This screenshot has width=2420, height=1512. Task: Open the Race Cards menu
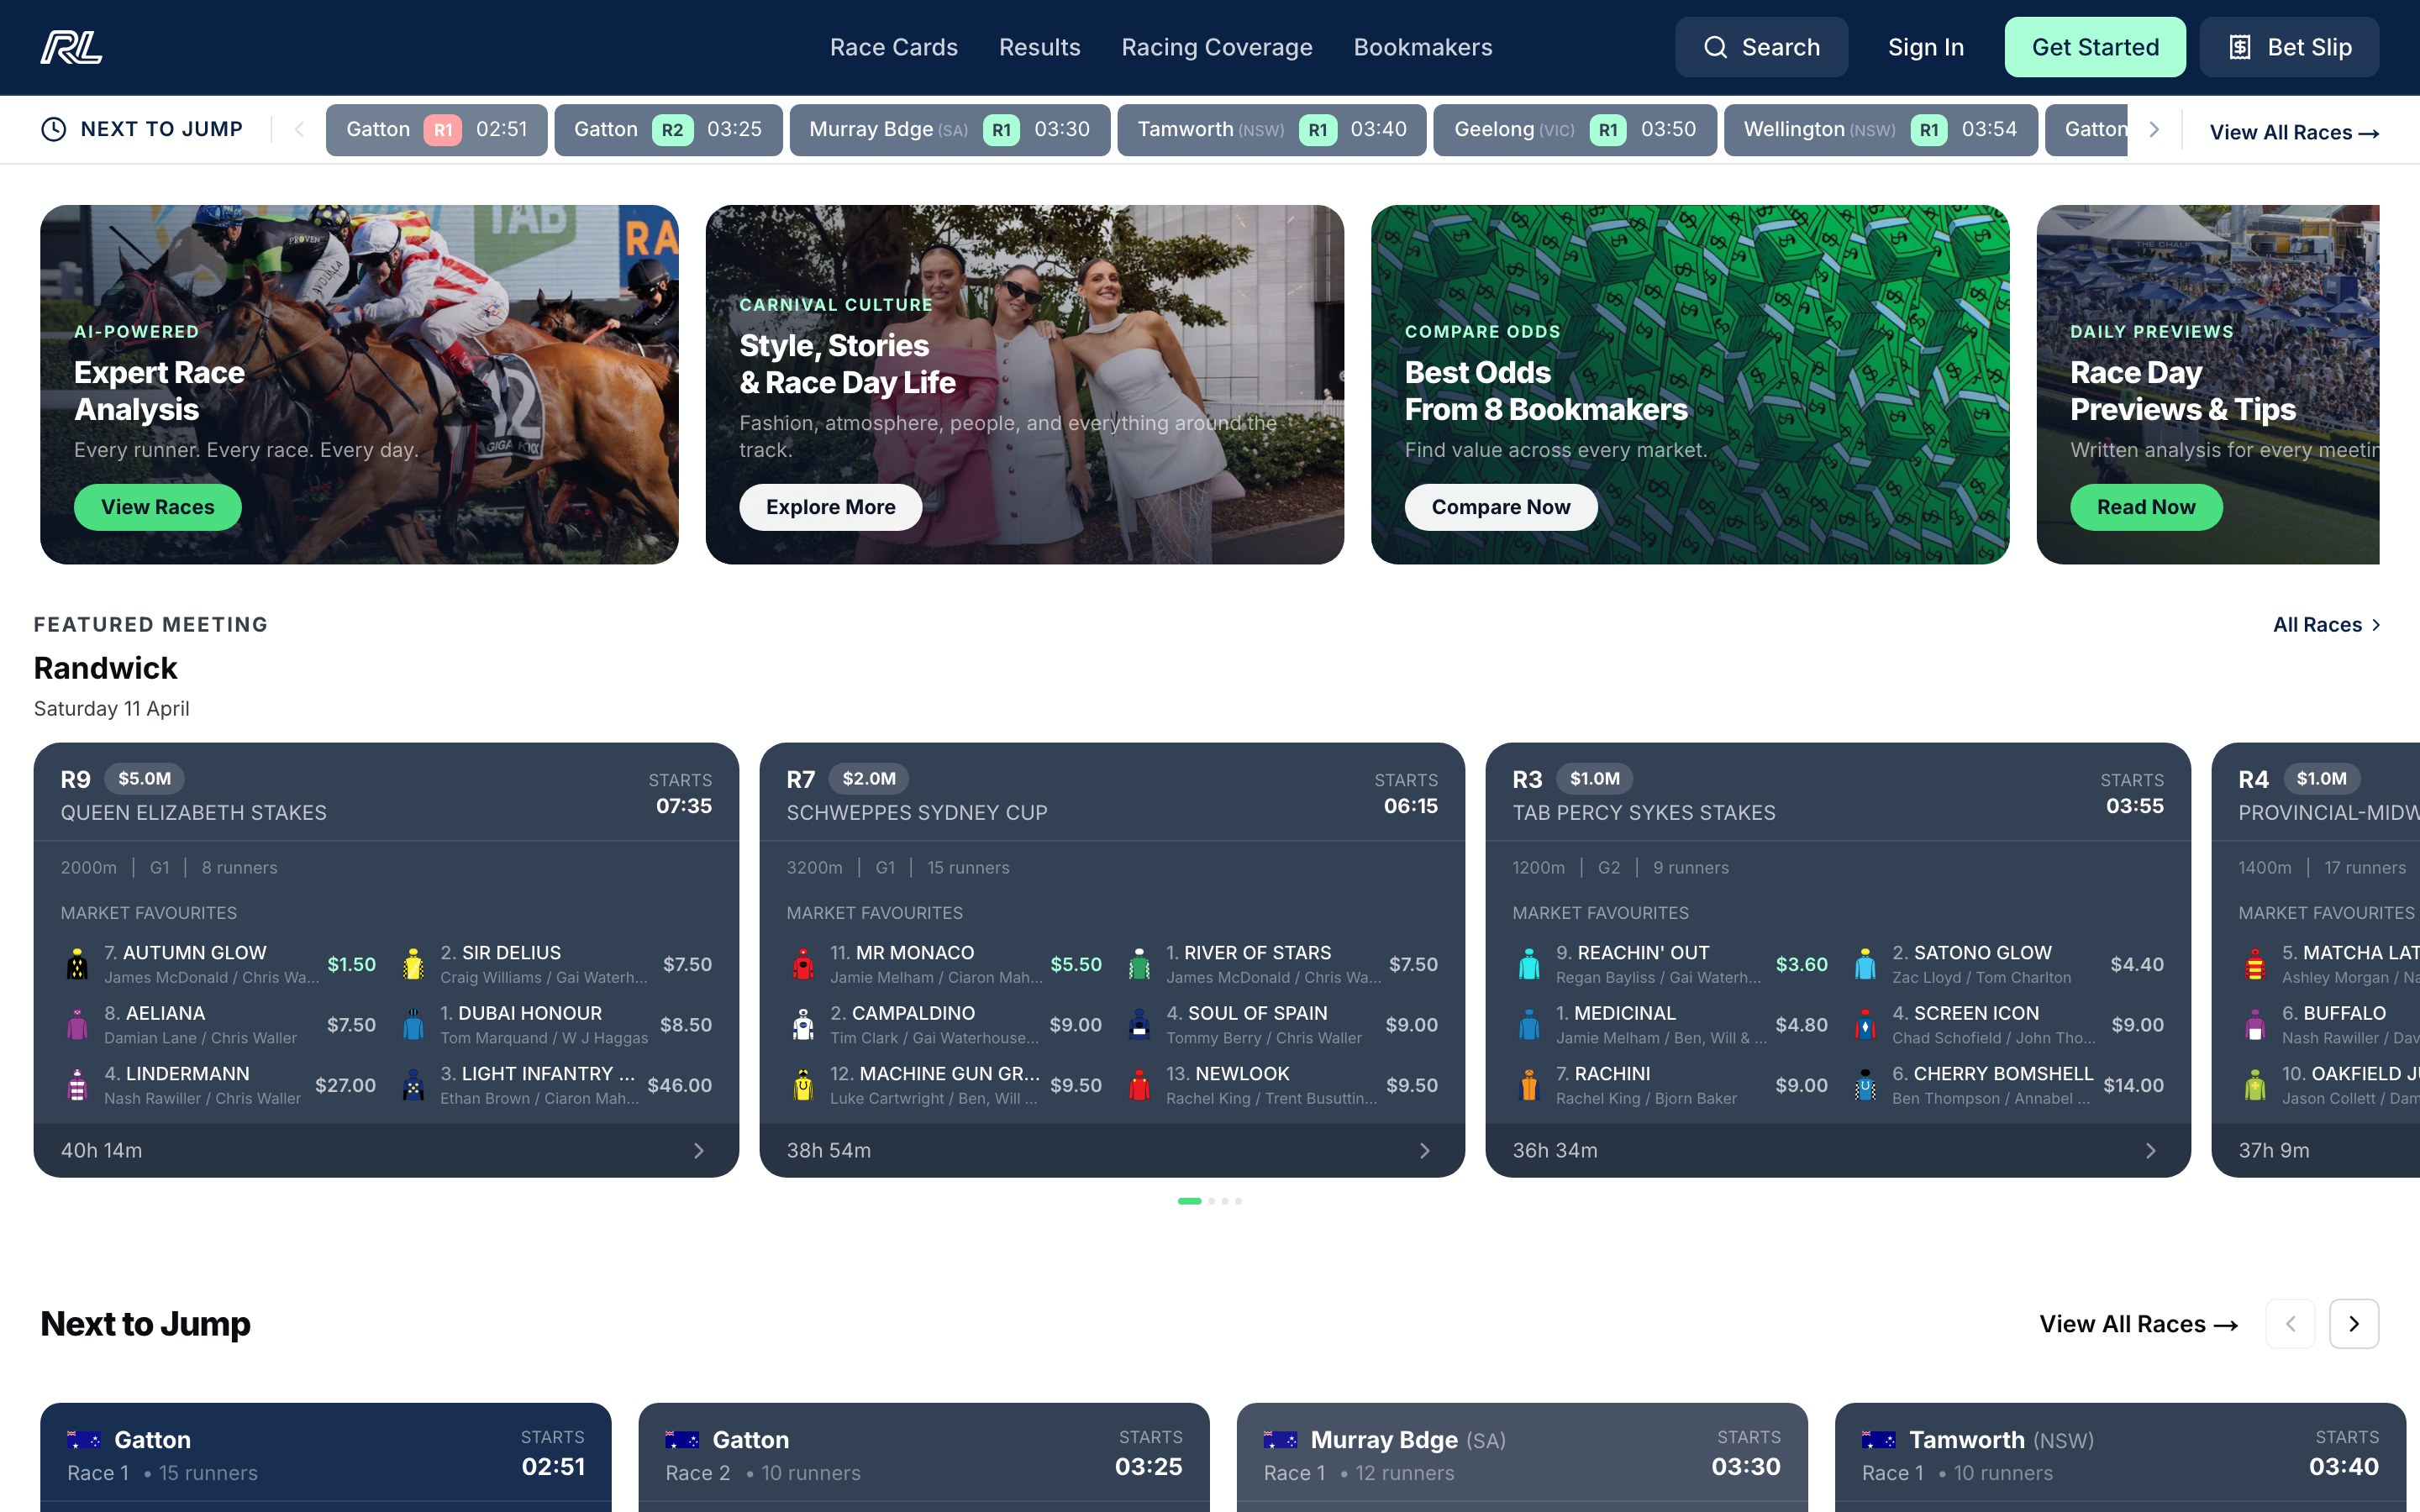(x=893, y=47)
